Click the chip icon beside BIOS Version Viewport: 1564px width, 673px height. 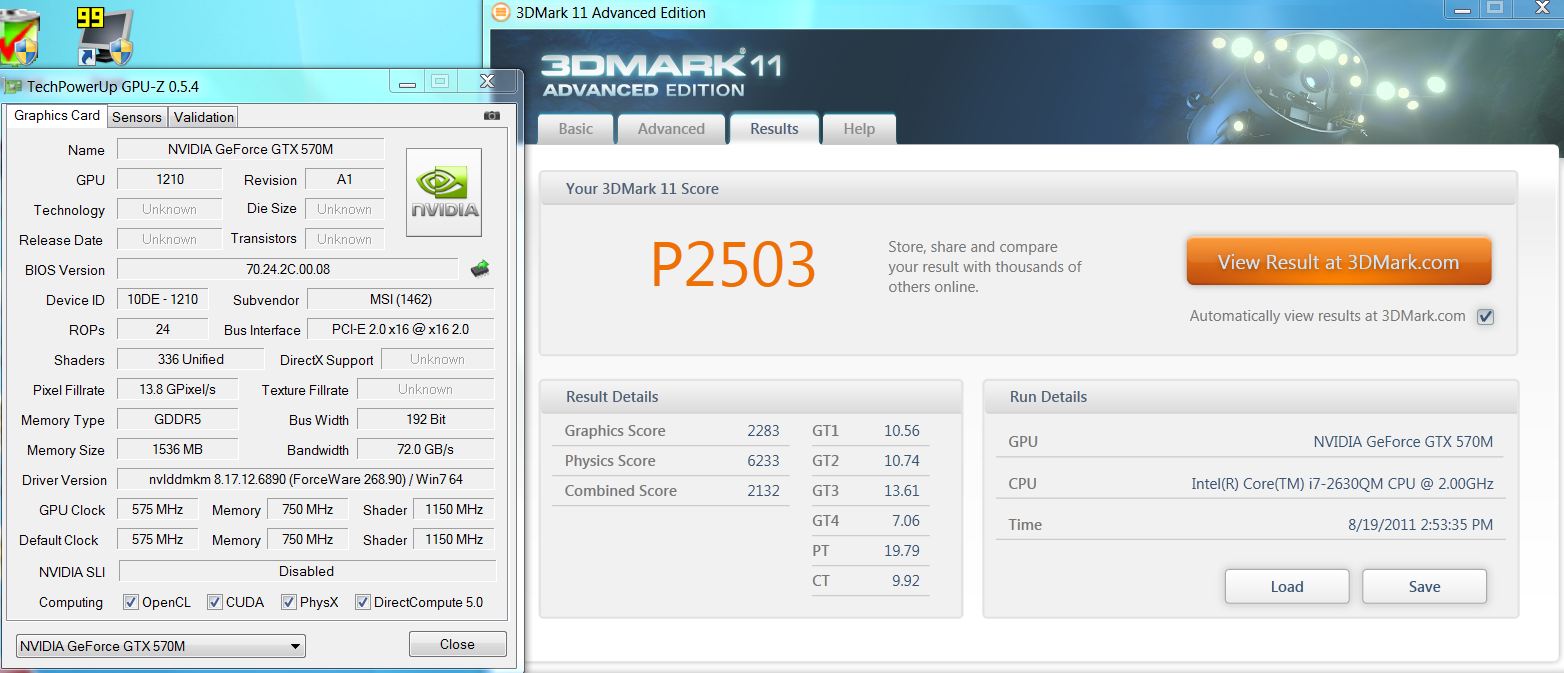[480, 269]
